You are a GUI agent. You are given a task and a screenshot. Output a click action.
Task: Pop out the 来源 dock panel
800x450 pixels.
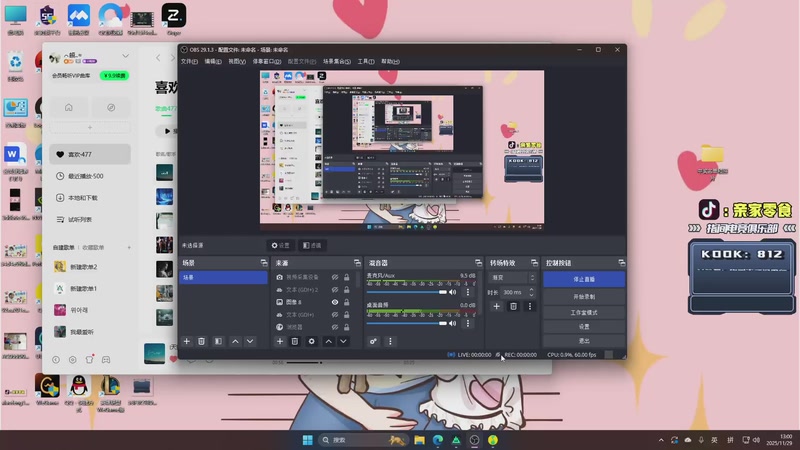point(357,263)
